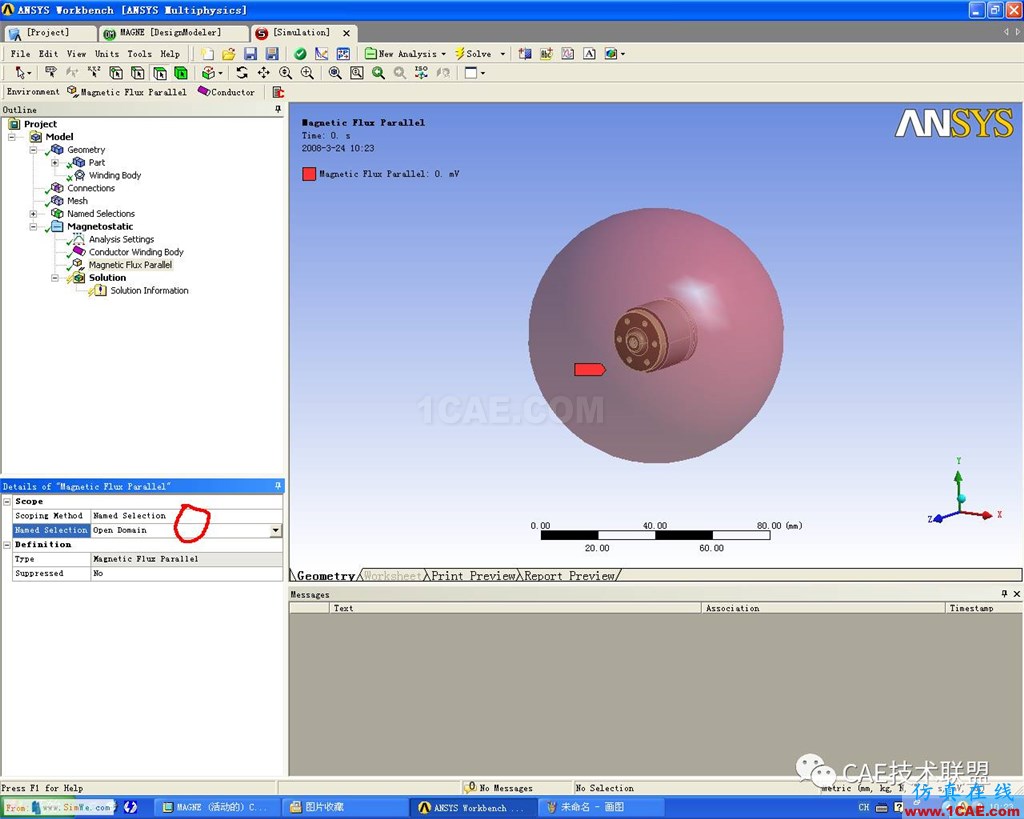Select the Face selection filter
This screenshot has width=1024, height=819.
point(159,72)
